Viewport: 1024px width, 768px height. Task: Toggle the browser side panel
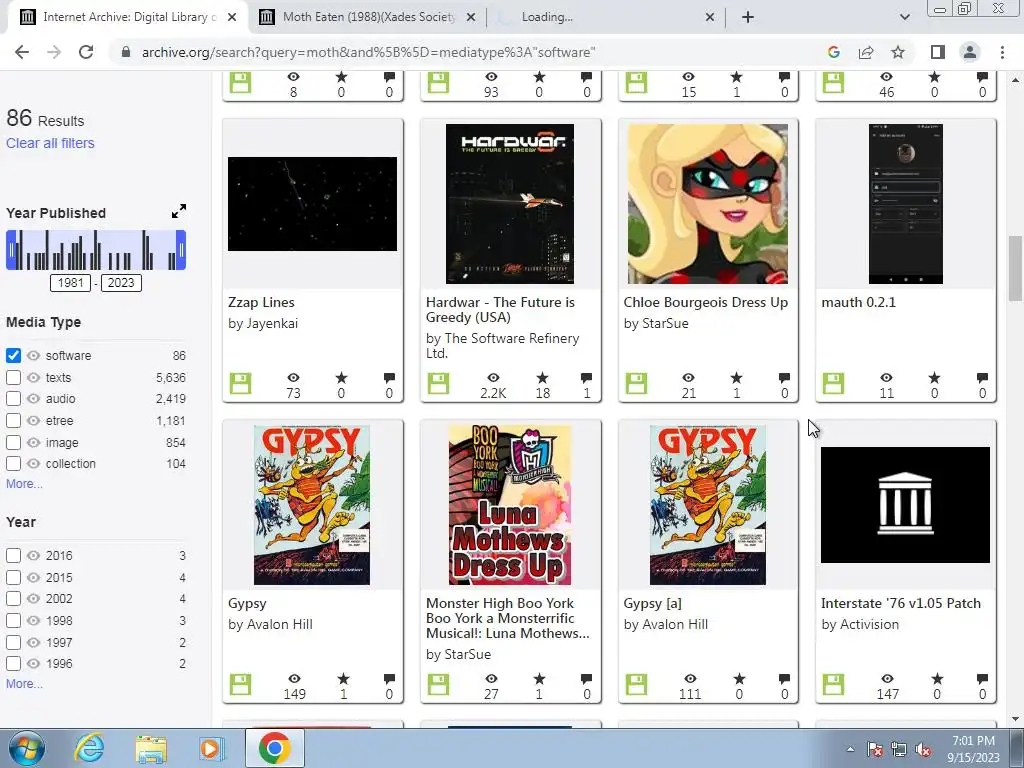938,52
